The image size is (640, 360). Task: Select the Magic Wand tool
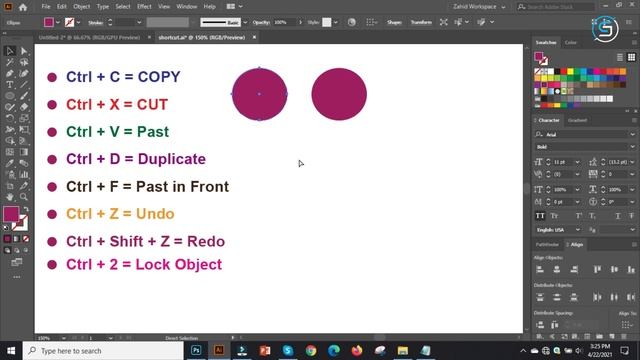pos(10,62)
